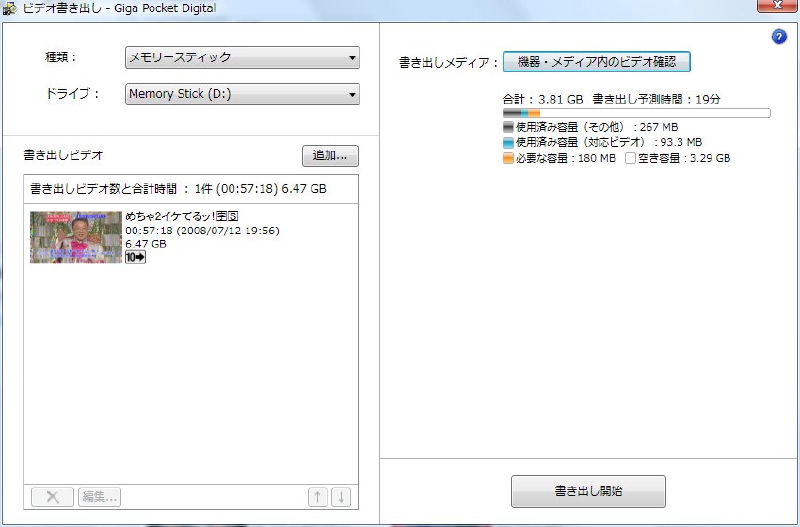The image size is (800, 527).
Task: Click the 編集... button
Action: pyautogui.click(x=99, y=496)
